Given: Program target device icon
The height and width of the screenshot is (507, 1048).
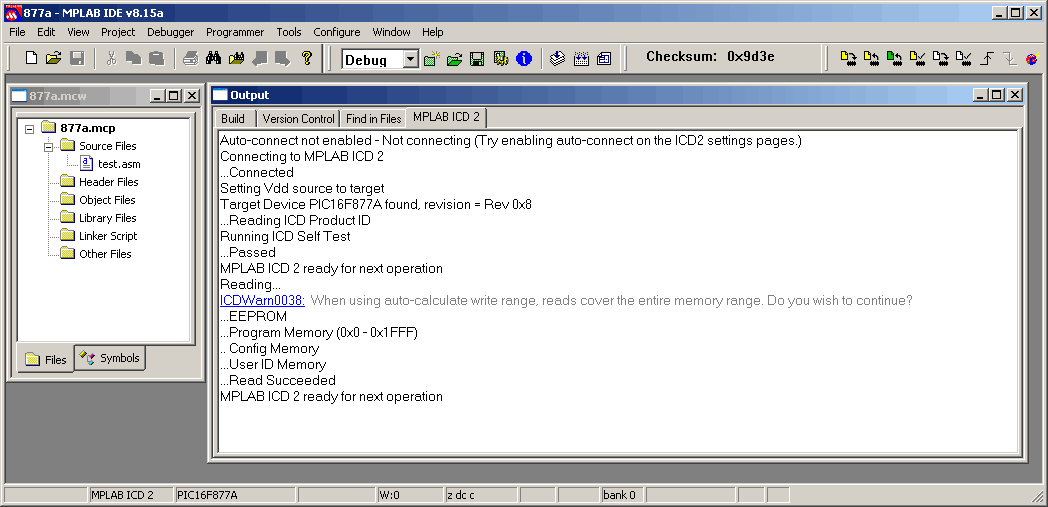Looking at the screenshot, I should (x=848, y=59).
